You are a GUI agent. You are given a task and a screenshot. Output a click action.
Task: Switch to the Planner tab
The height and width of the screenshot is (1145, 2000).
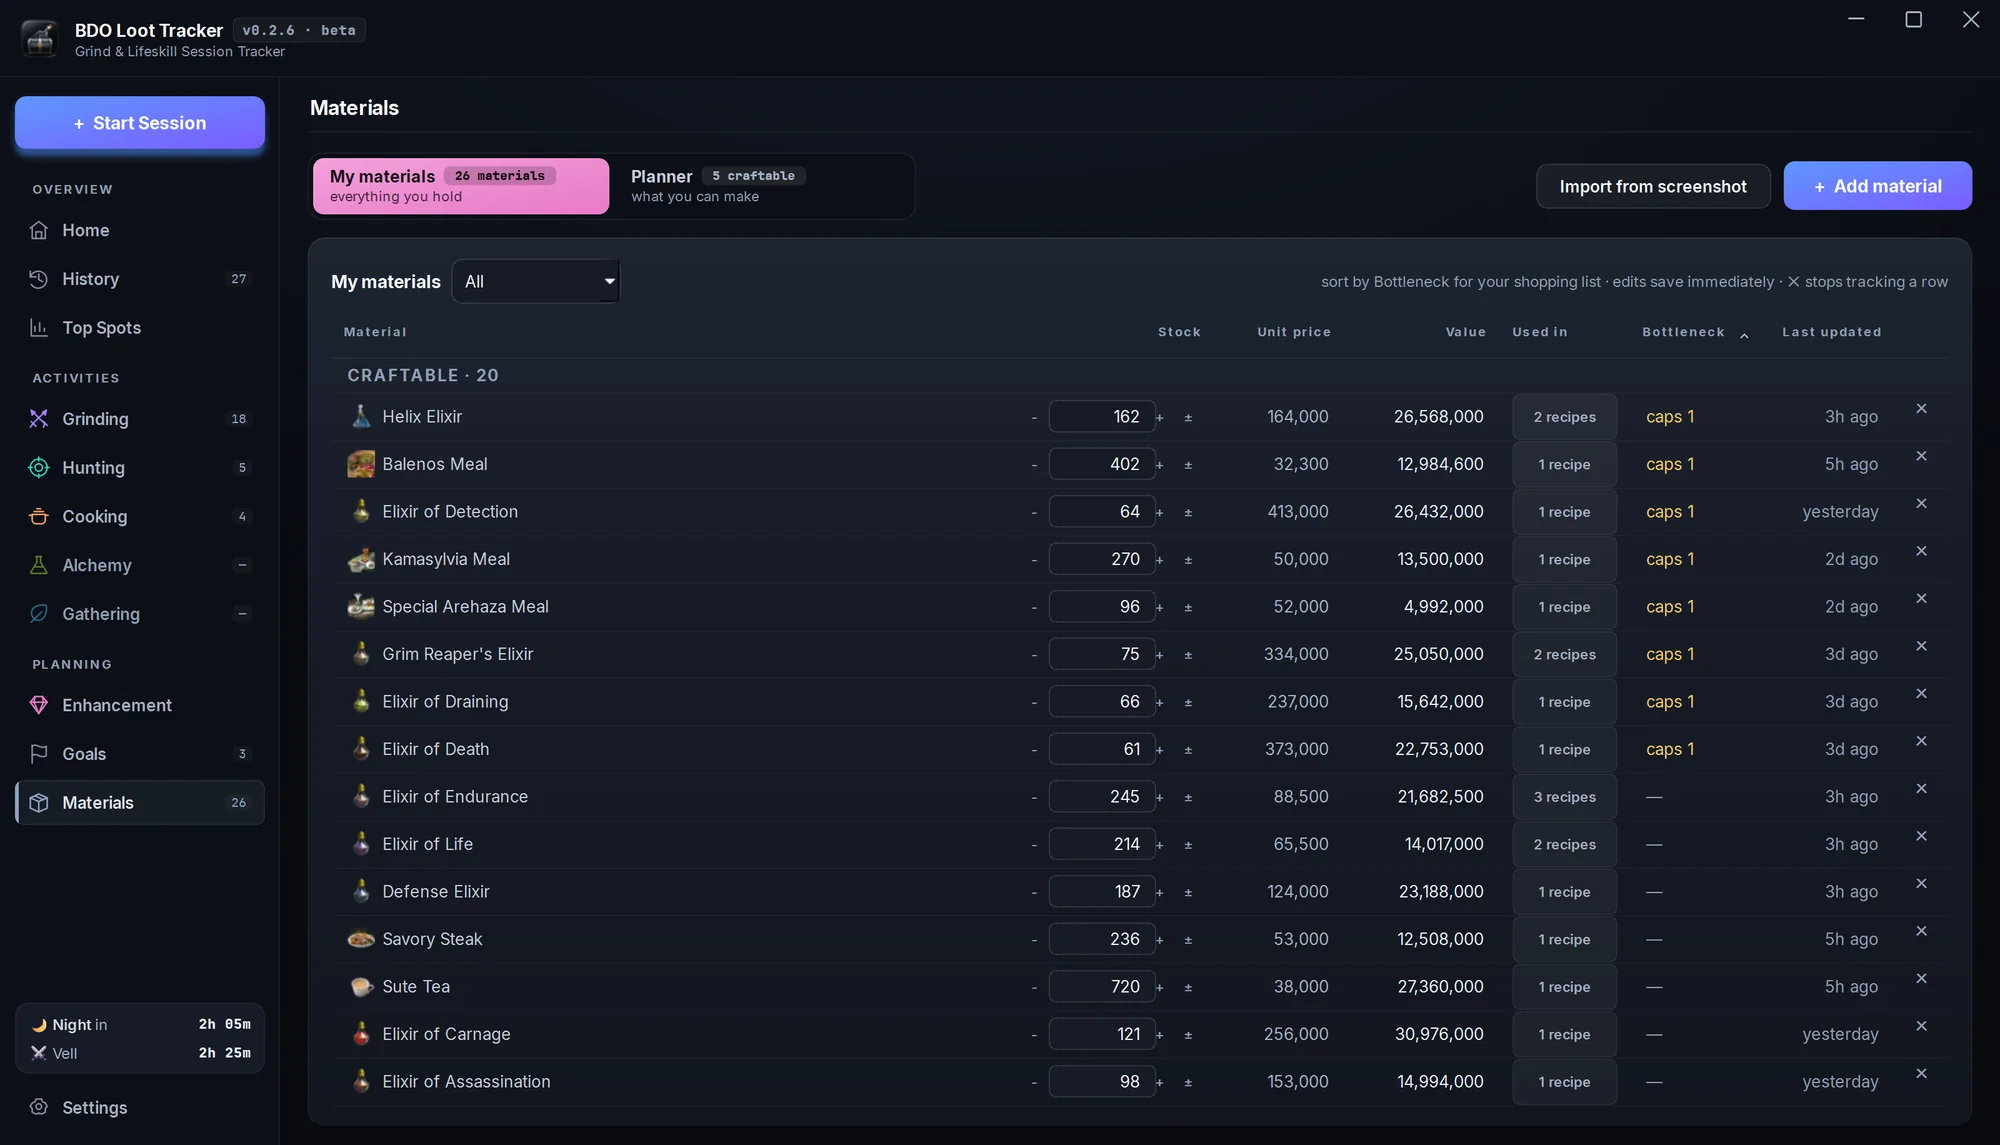[x=762, y=186]
